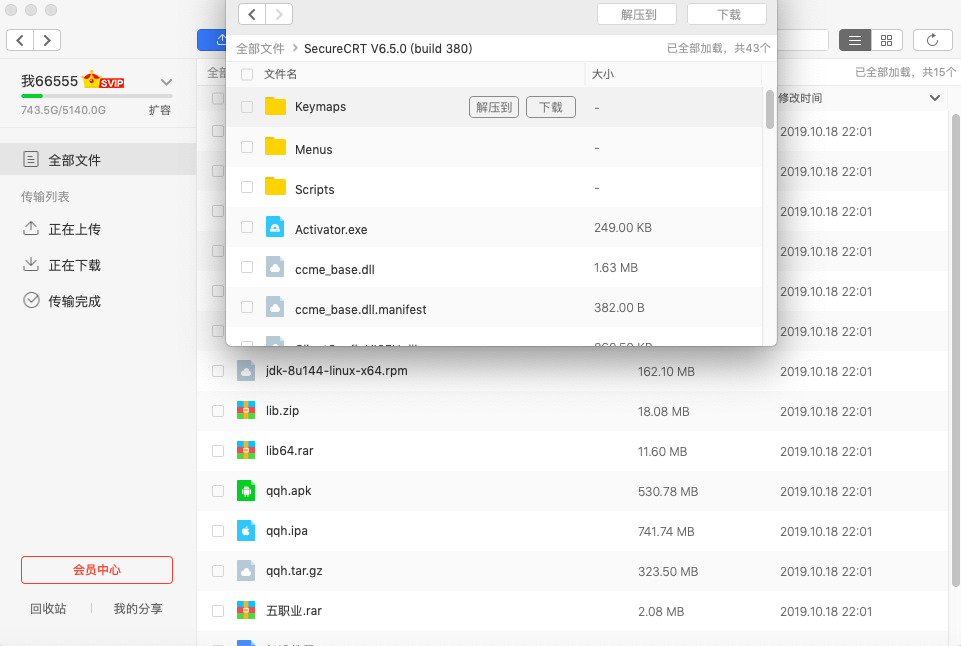The height and width of the screenshot is (646, 961).
Task: Check the ccme_base.dll checkbox
Action: pos(247,267)
